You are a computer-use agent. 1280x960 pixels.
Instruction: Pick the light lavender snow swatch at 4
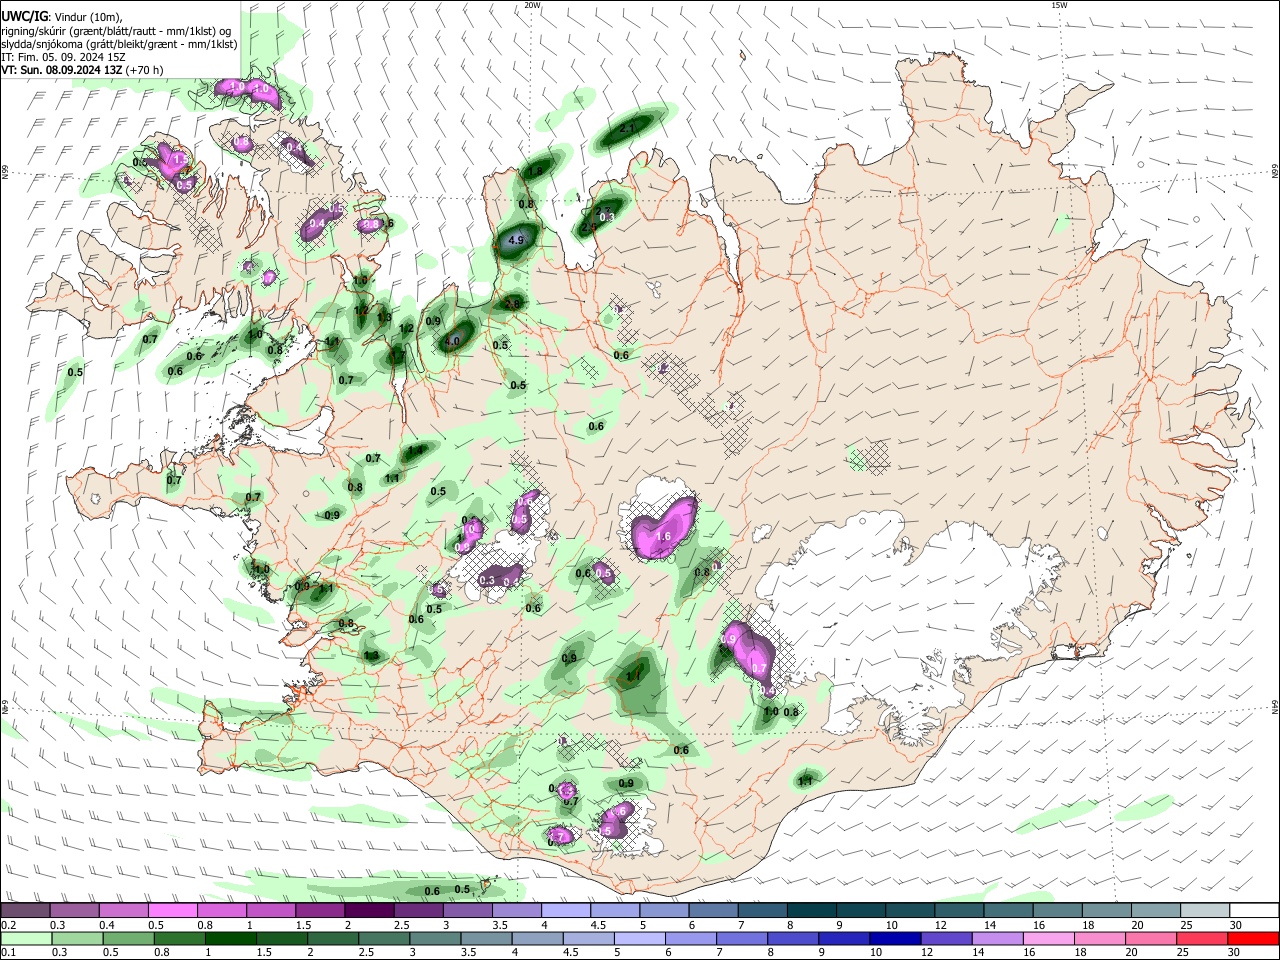point(565,910)
